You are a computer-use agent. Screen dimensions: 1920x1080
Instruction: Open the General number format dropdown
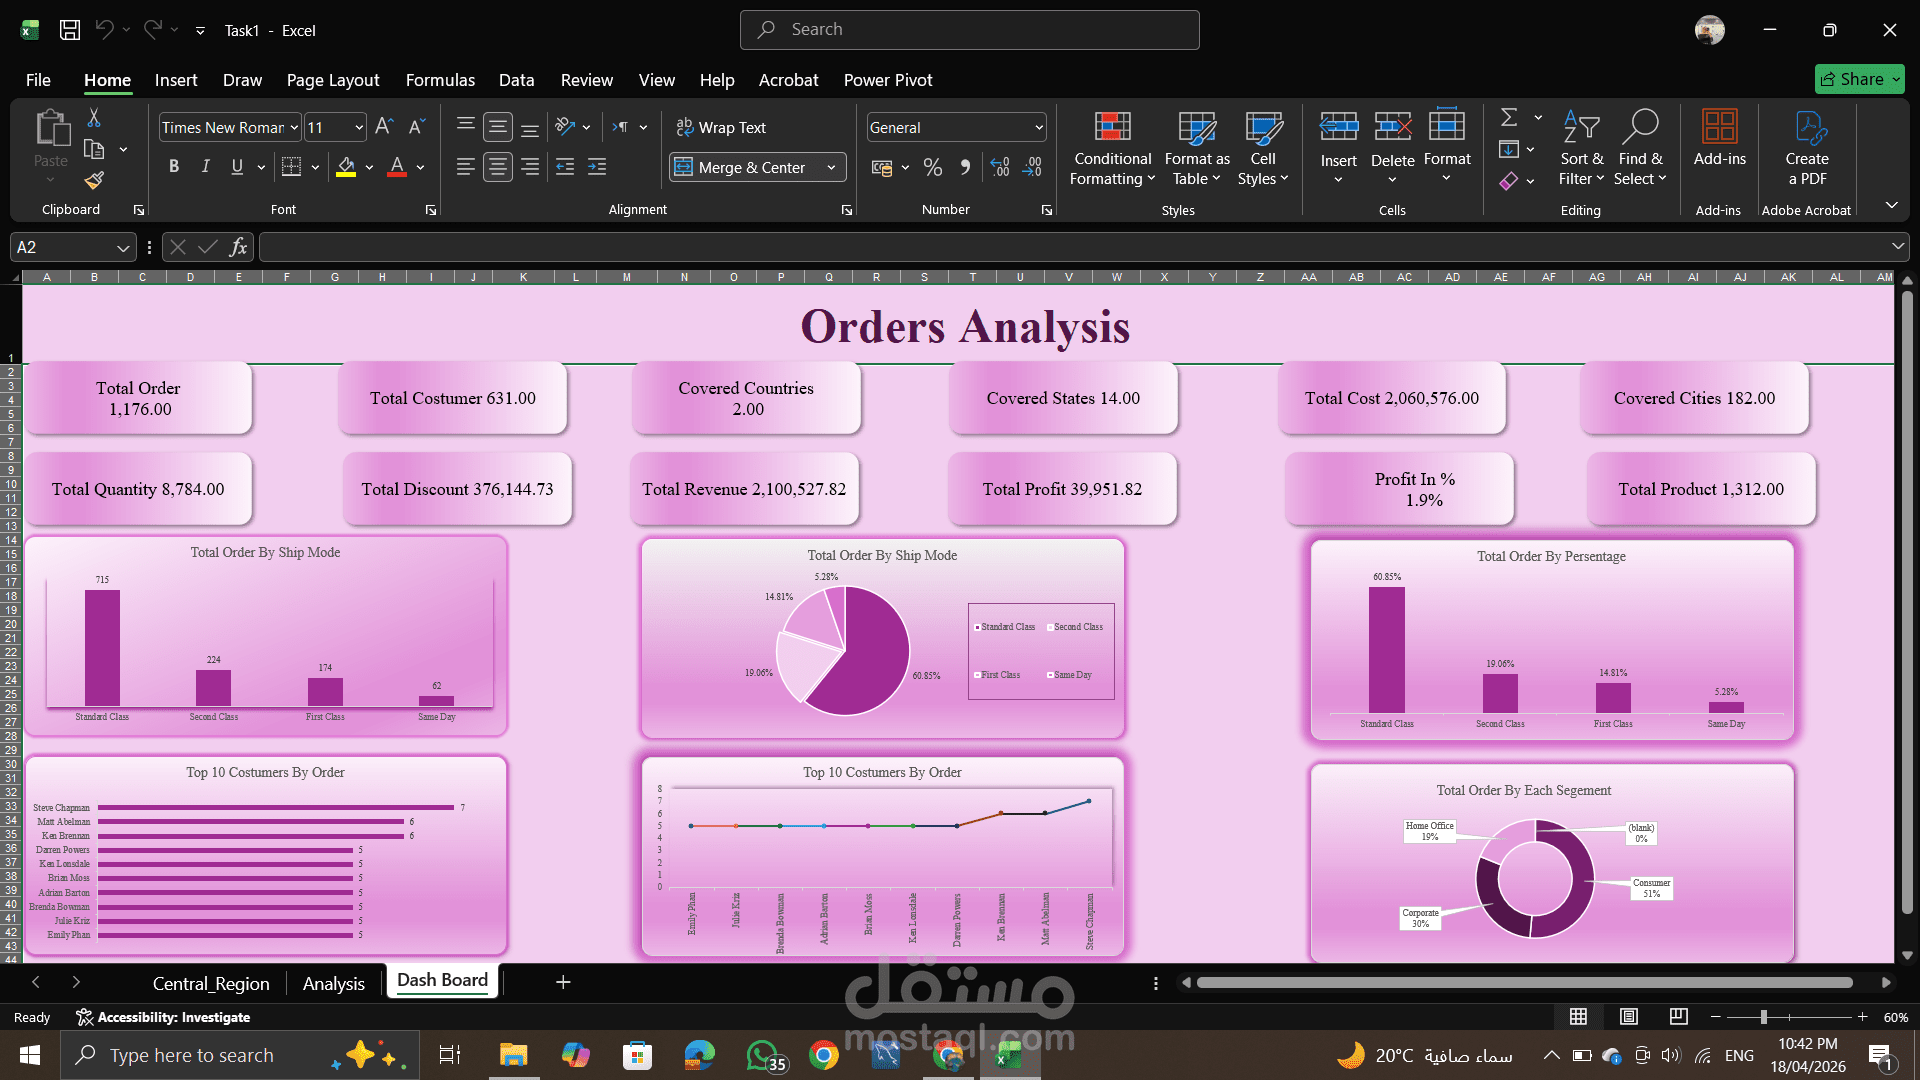coord(1039,128)
